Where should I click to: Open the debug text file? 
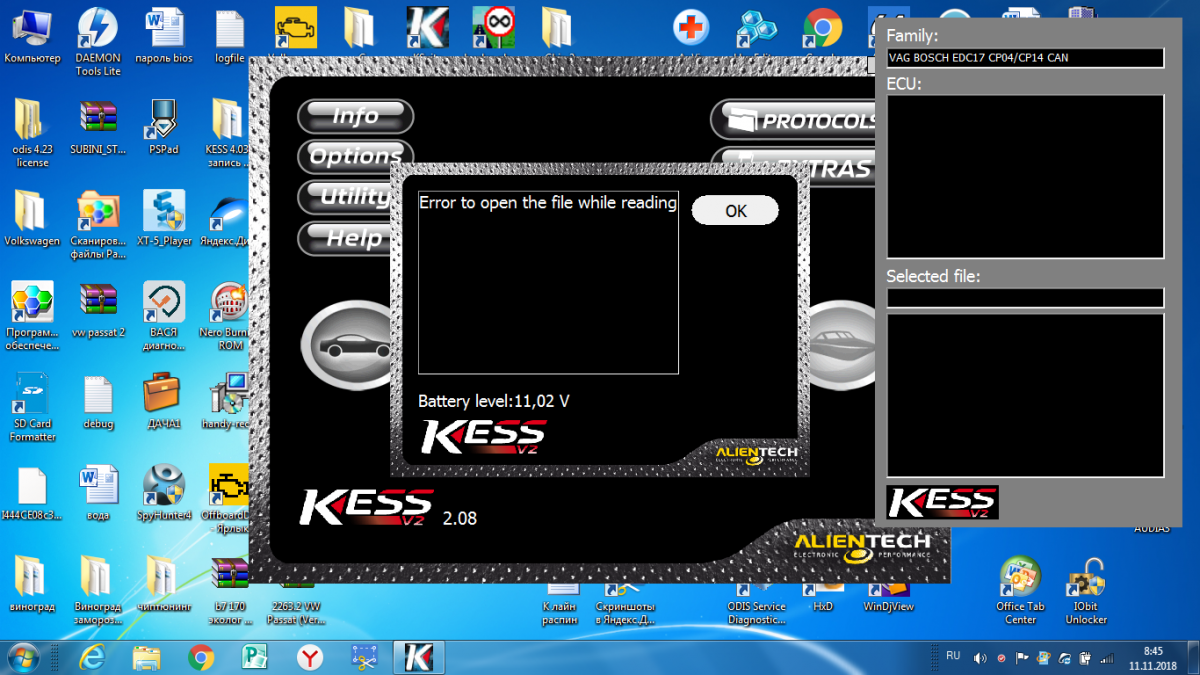tap(98, 400)
